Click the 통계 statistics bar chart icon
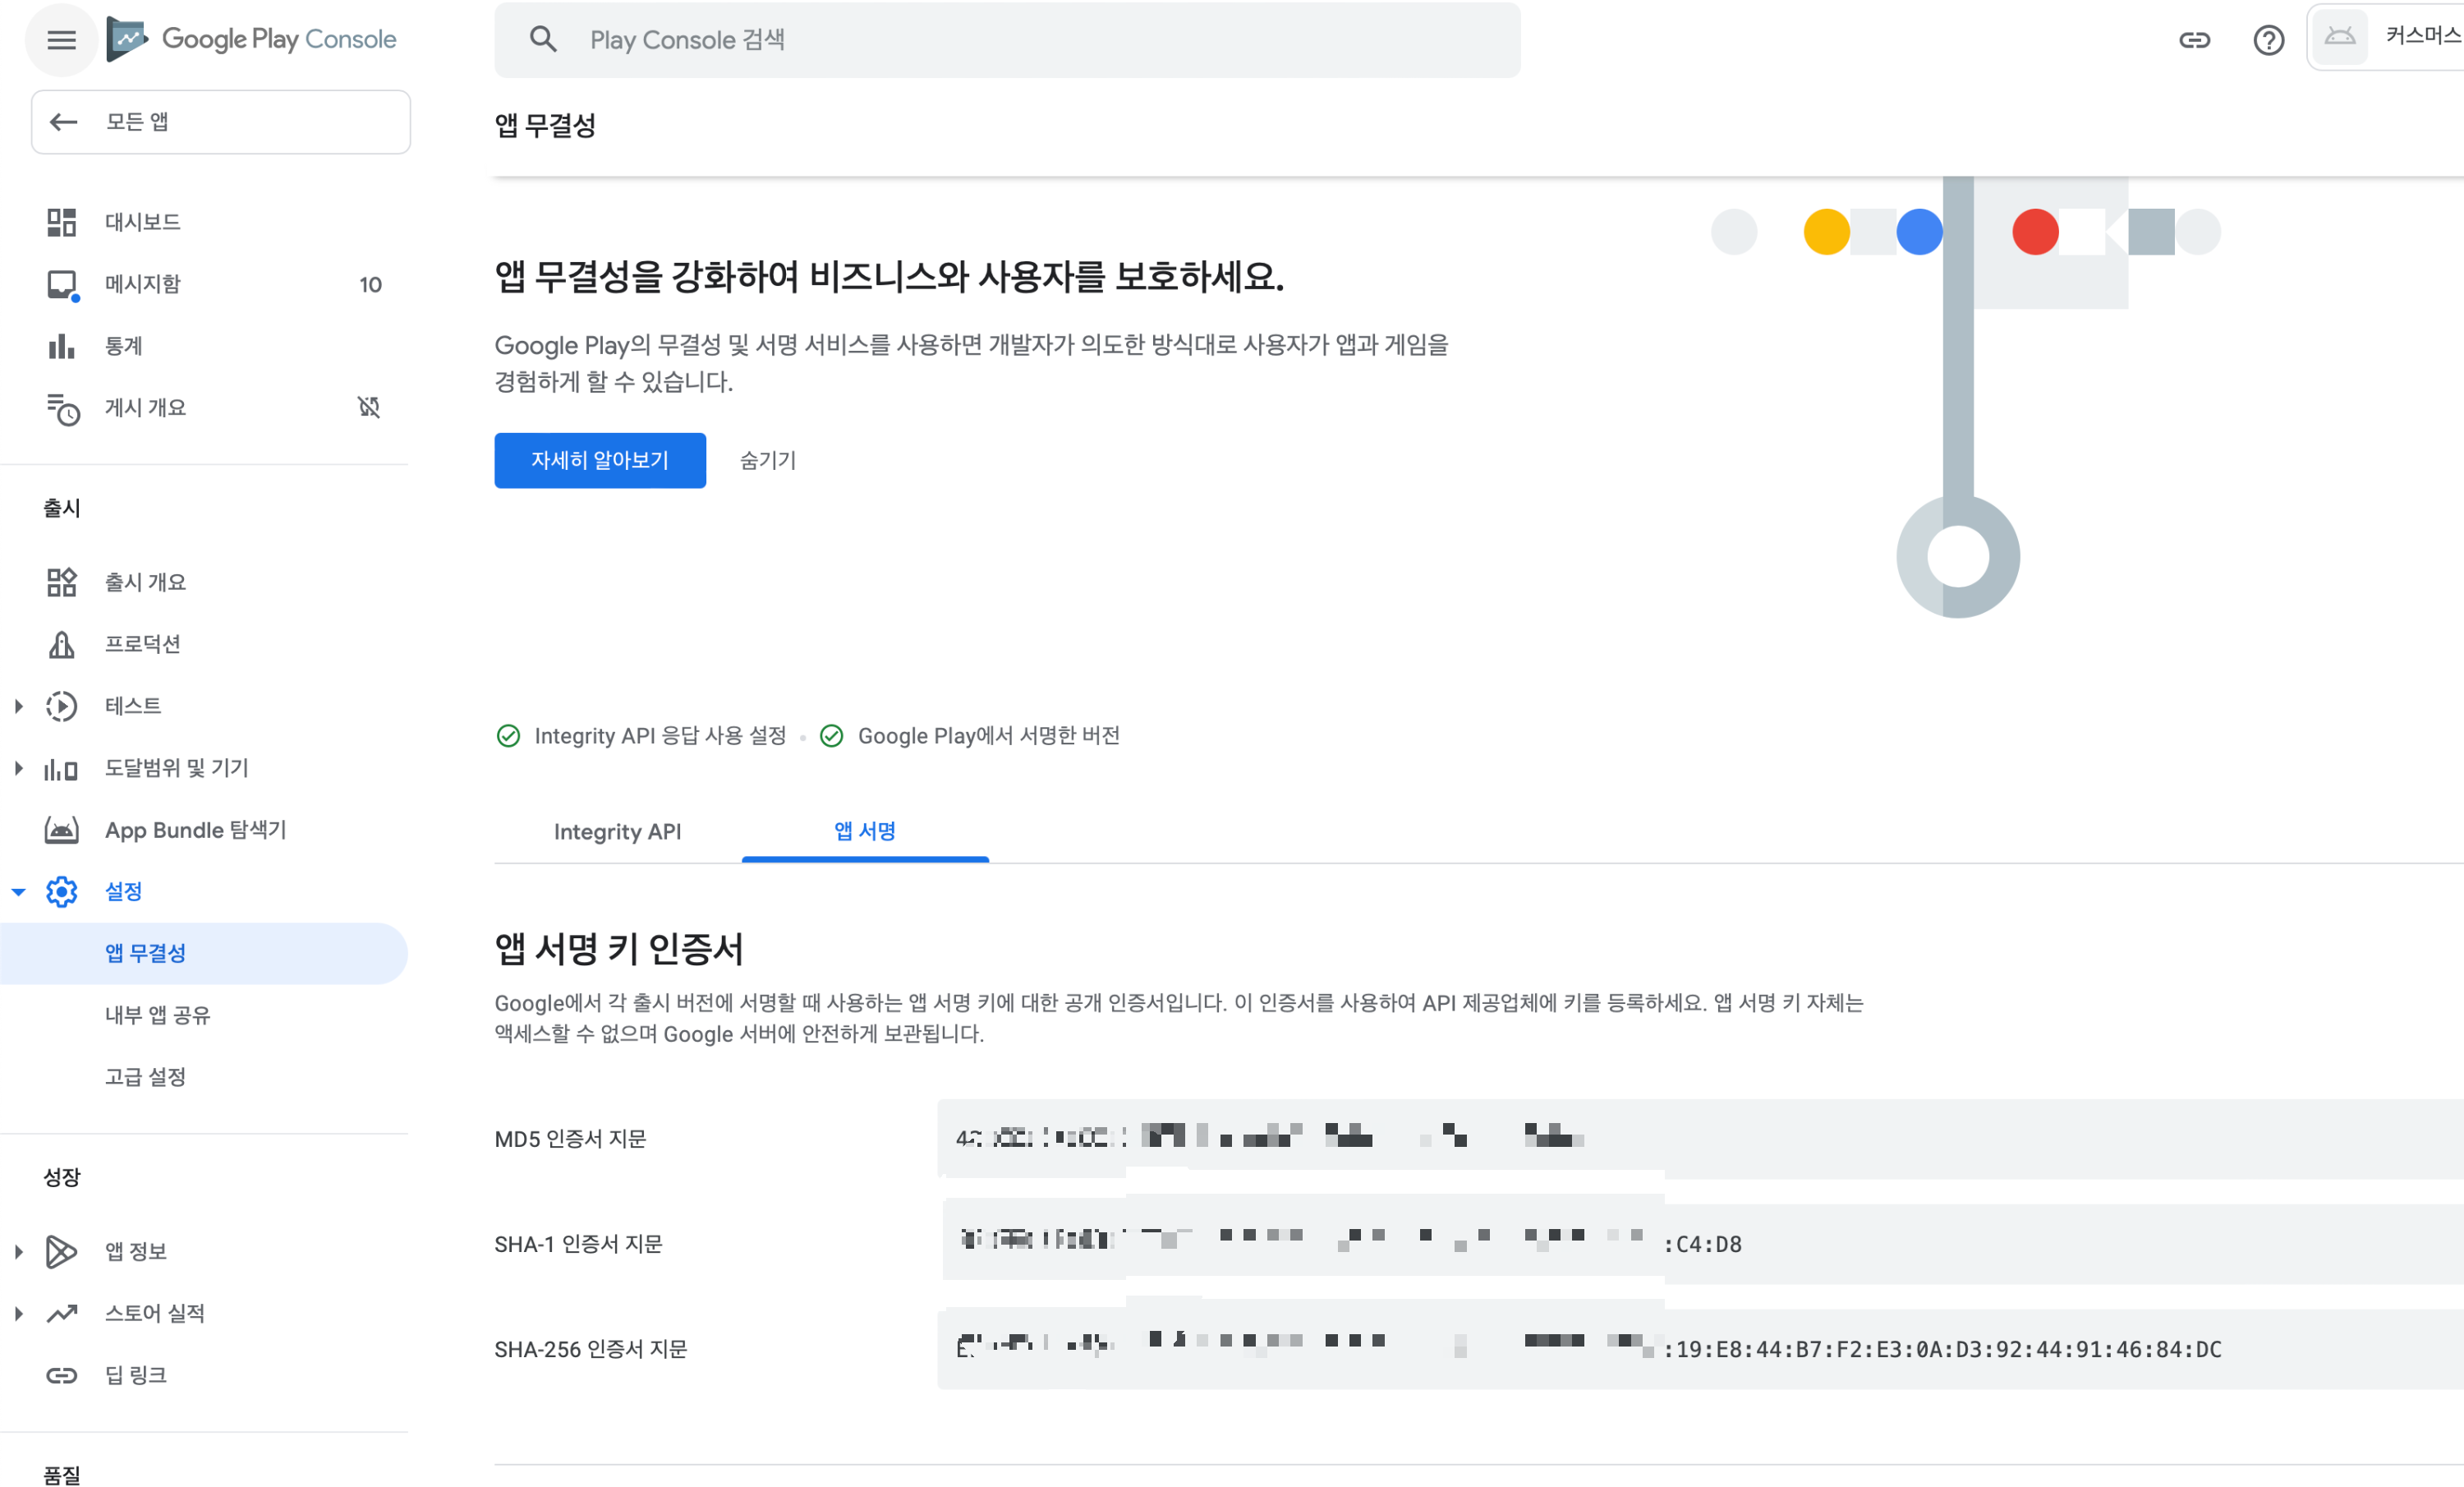2464x1487 pixels. (x=61, y=346)
